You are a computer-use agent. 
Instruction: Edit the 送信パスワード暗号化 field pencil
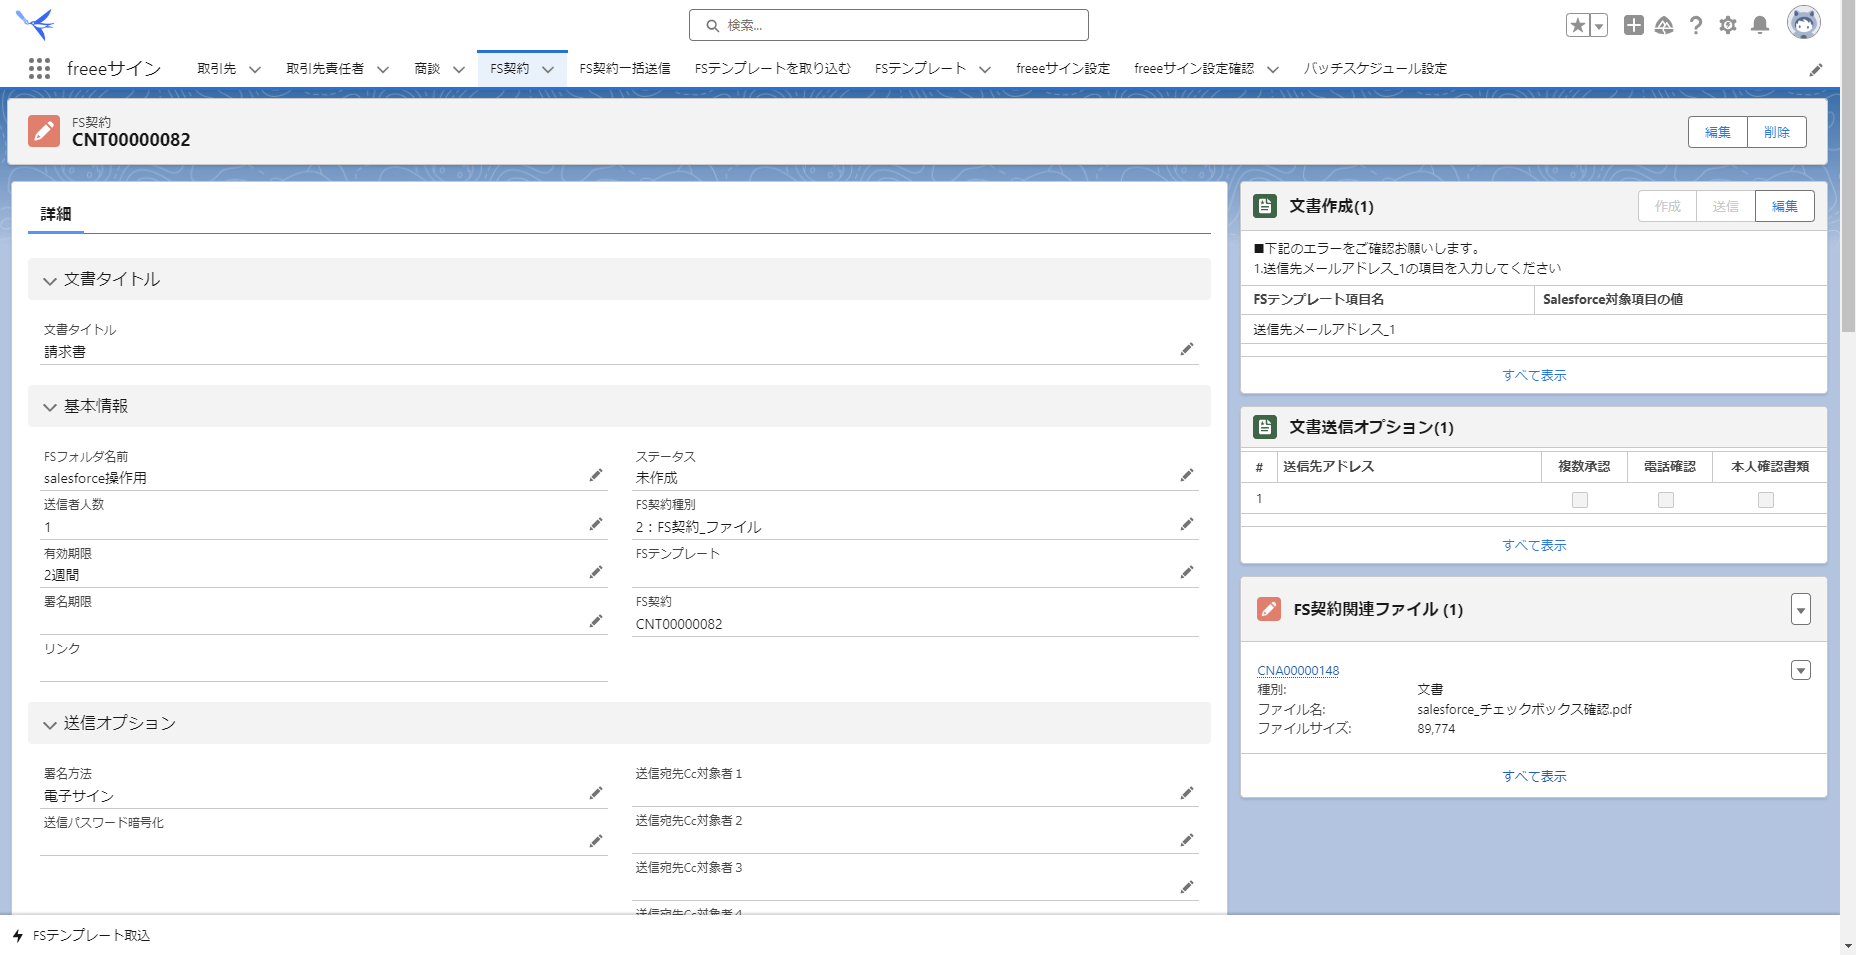pyautogui.click(x=596, y=841)
